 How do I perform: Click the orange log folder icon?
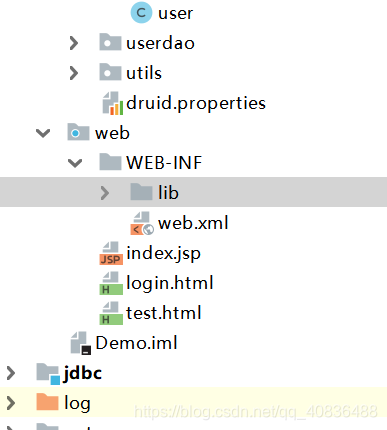coord(47,402)
